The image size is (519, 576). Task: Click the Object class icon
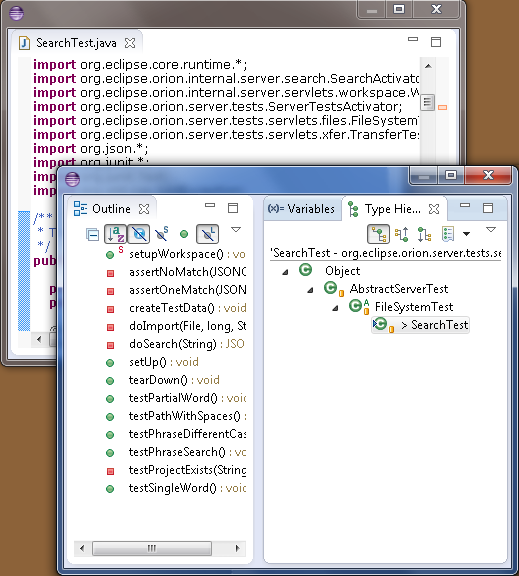click(x=306, y=270)
